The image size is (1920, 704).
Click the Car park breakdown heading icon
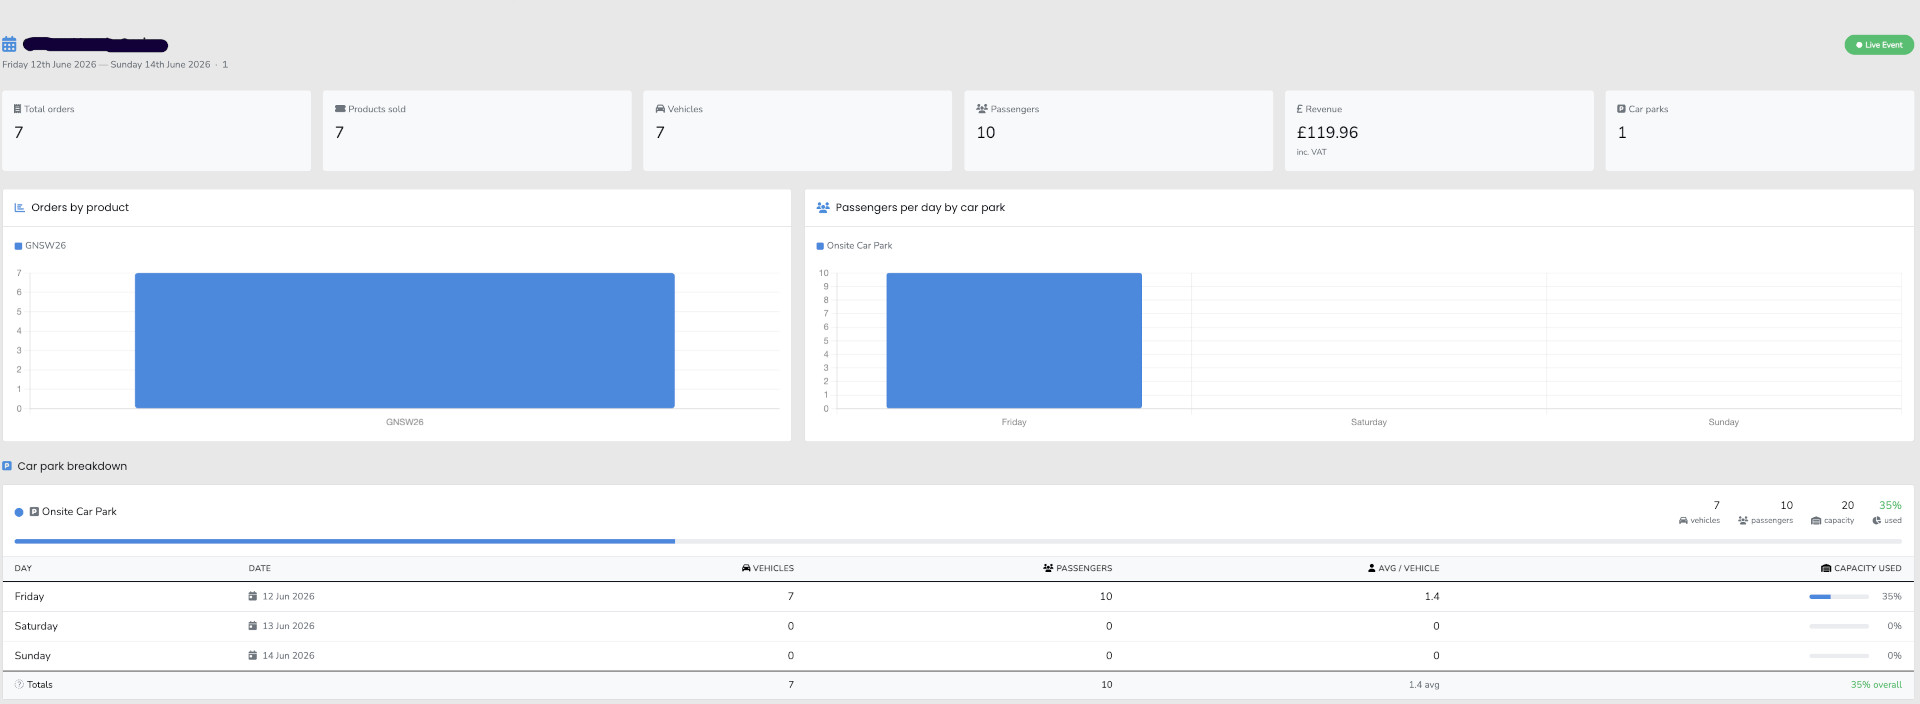(x=7, y=466)
